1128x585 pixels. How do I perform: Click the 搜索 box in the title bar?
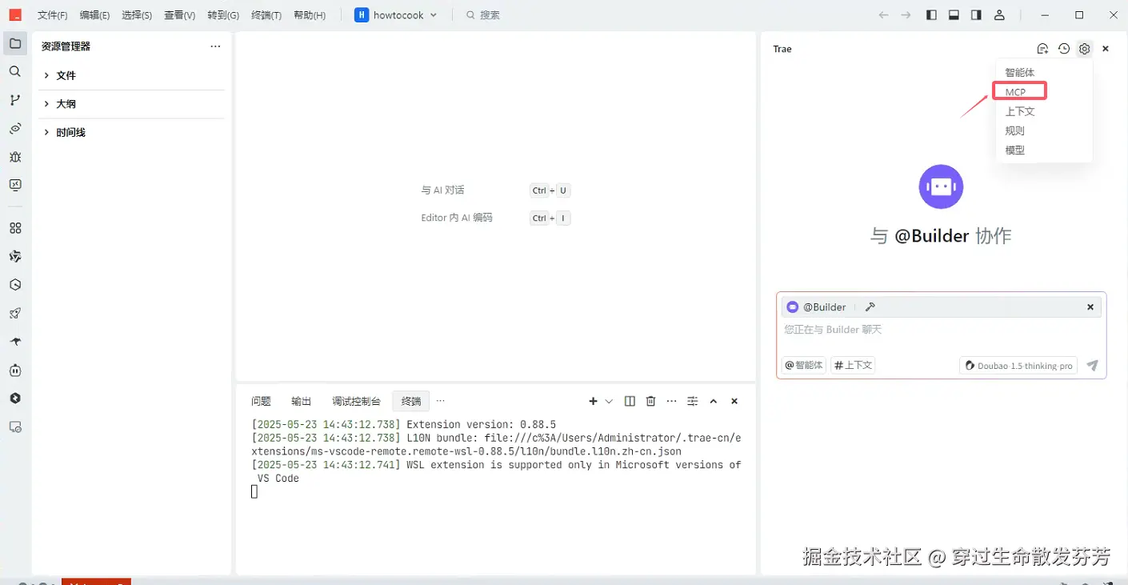[x=482, y=15]
